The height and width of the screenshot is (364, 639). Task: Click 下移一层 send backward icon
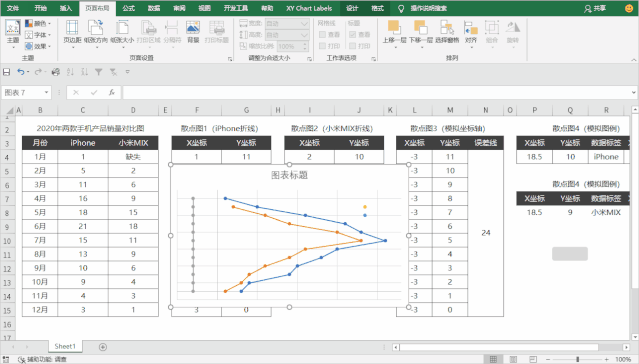(420, 28)
